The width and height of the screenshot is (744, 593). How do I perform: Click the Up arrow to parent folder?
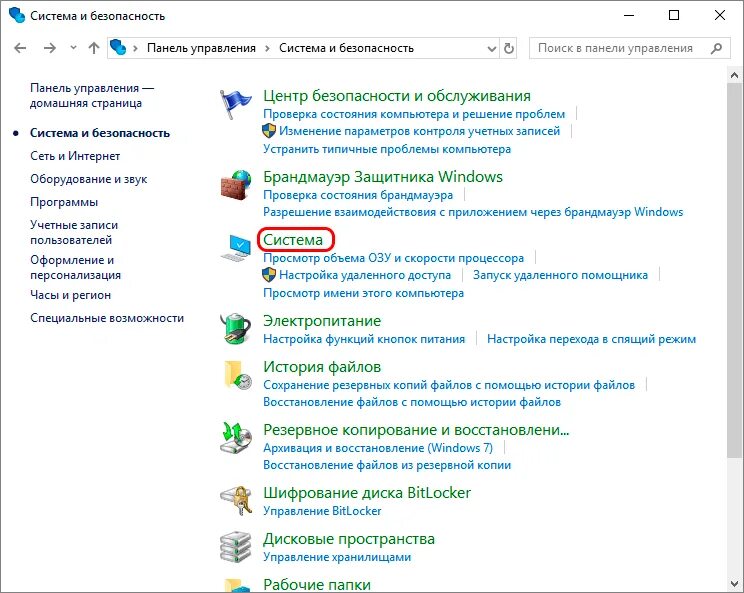[x=94, y=48]
